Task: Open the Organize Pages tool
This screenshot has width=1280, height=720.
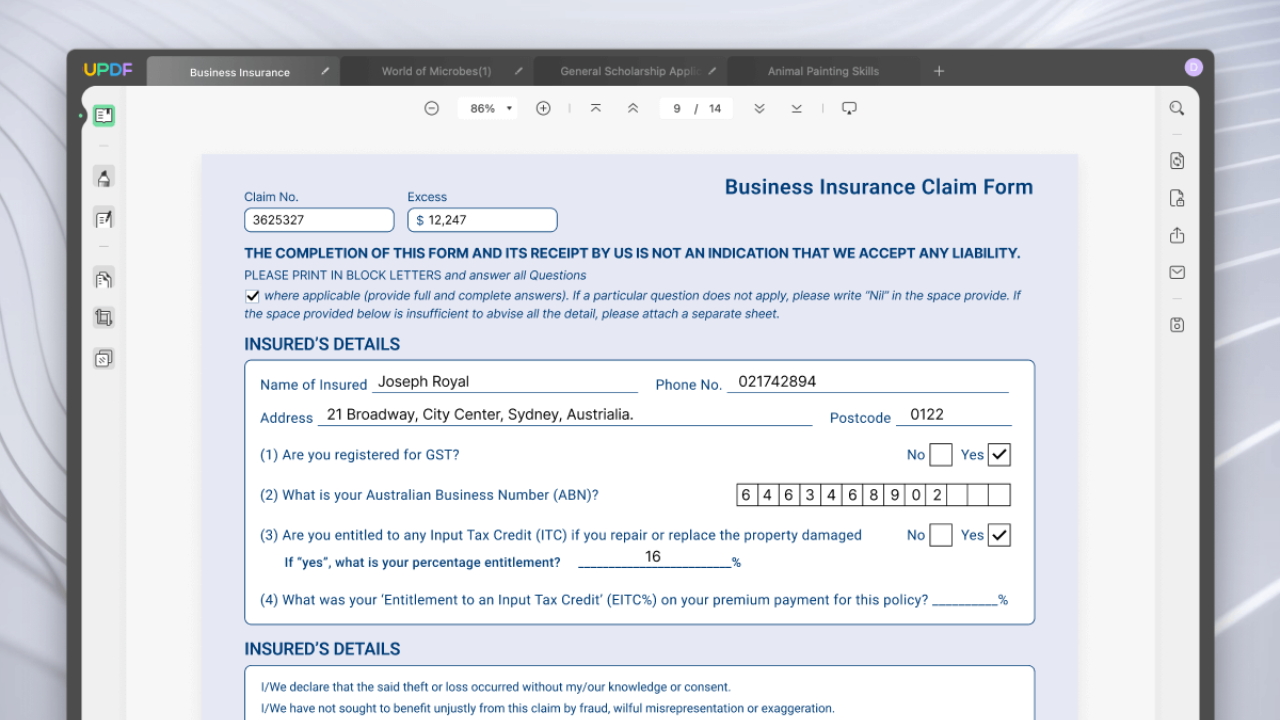Action: [x=104, y=279]
